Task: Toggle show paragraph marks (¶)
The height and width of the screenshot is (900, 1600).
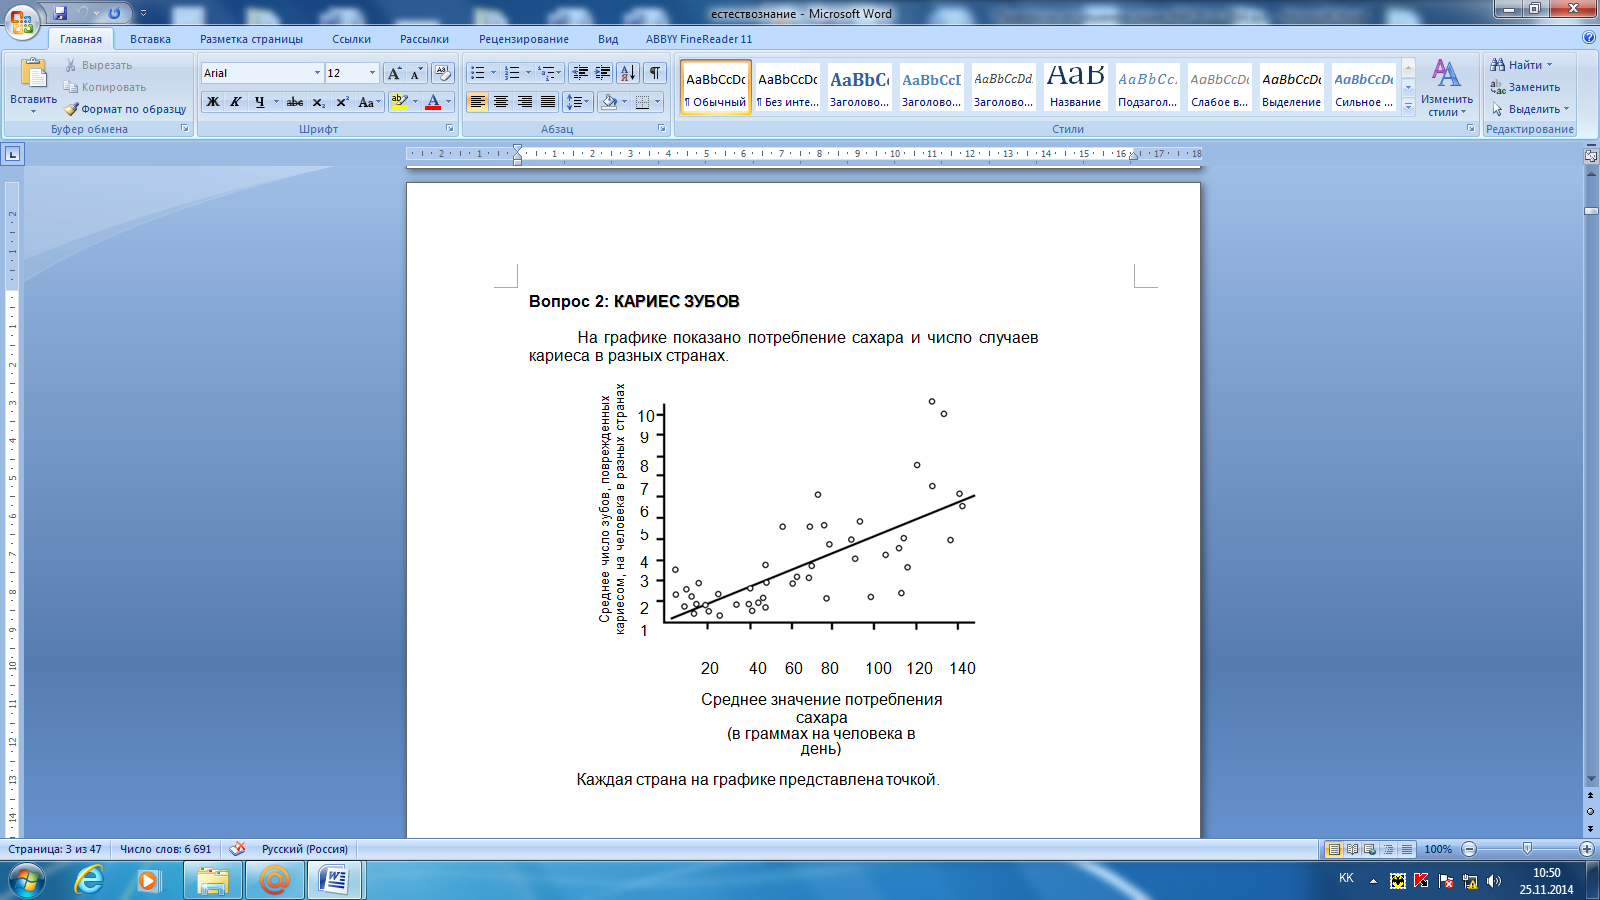Action: click(655, 73)
